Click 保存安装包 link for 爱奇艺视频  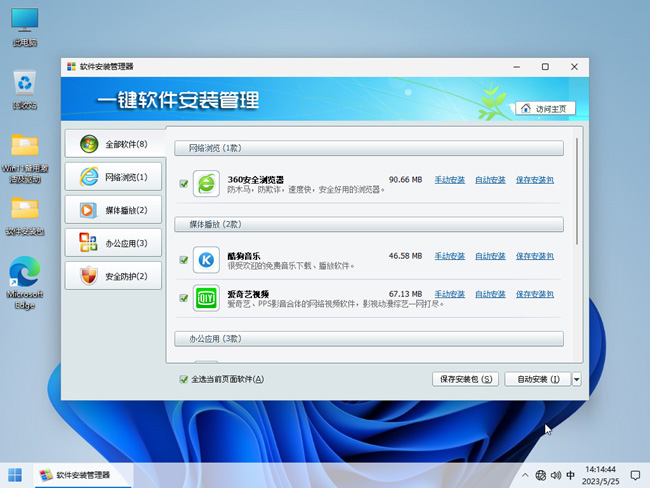pyautogui.click(x=535, y=294)
